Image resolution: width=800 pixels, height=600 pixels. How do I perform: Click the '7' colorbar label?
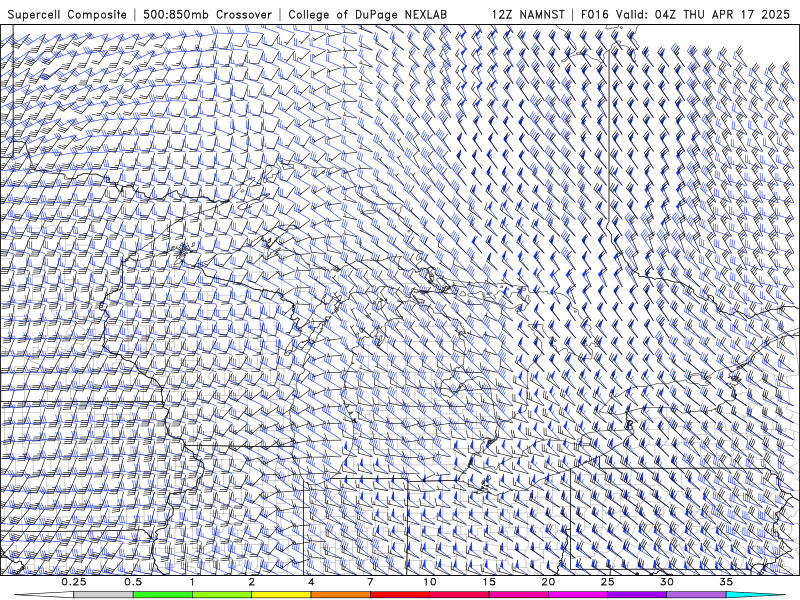pos(370,582)
